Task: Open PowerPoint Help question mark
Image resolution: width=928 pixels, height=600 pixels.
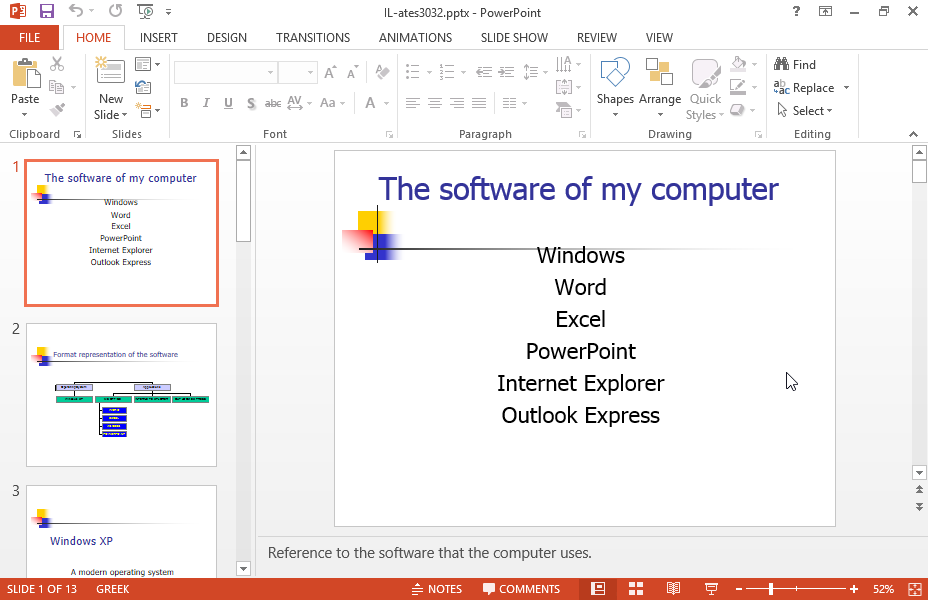Action: pos(796,11)
